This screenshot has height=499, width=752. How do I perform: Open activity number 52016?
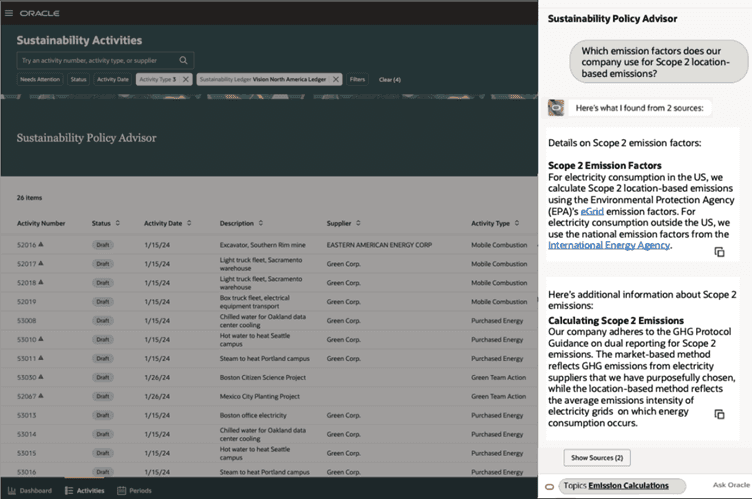pyautogui.click(x=26, y=245)
